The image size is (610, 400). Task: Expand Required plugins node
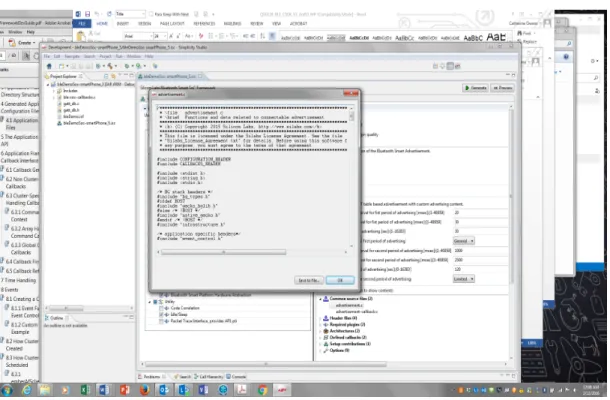point(321,325)
